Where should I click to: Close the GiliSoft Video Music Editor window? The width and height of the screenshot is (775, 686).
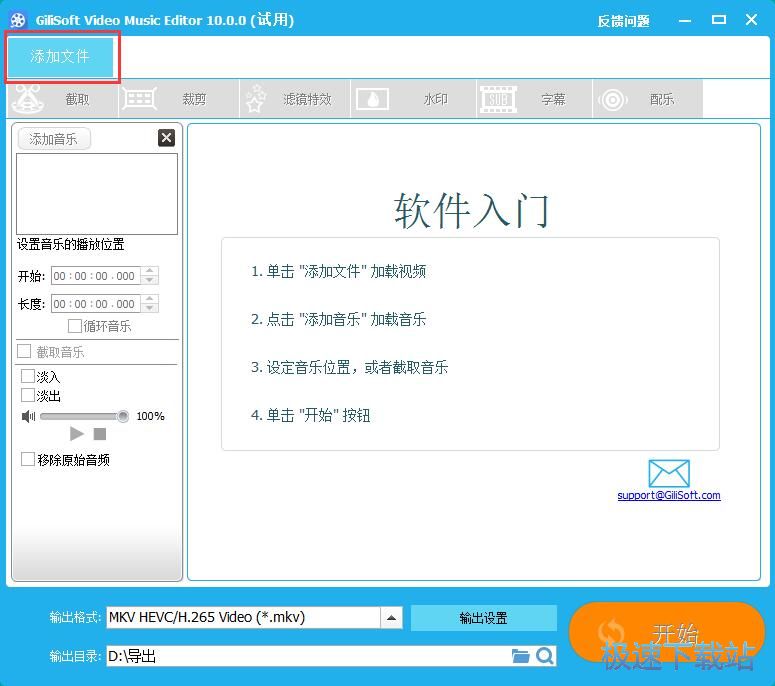click(751, 20)
